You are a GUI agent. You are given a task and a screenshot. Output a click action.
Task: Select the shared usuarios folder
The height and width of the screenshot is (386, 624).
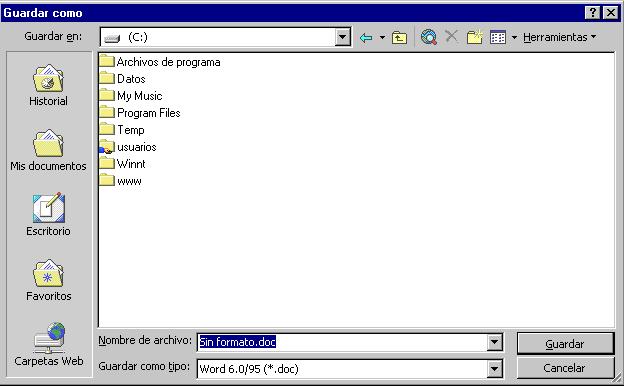pyautogui.click(x=128, y=147)
